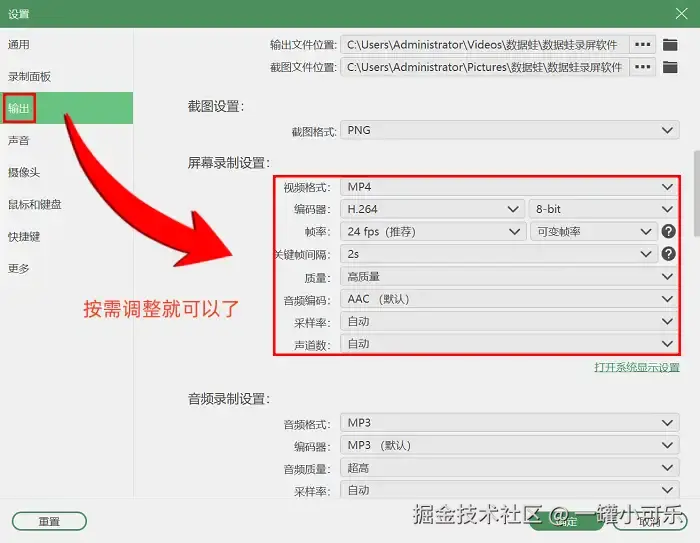The height and width of the screenshot is (543, 700).
Task: Expand the PNG screenshot format dropdown
Action: 510,130
